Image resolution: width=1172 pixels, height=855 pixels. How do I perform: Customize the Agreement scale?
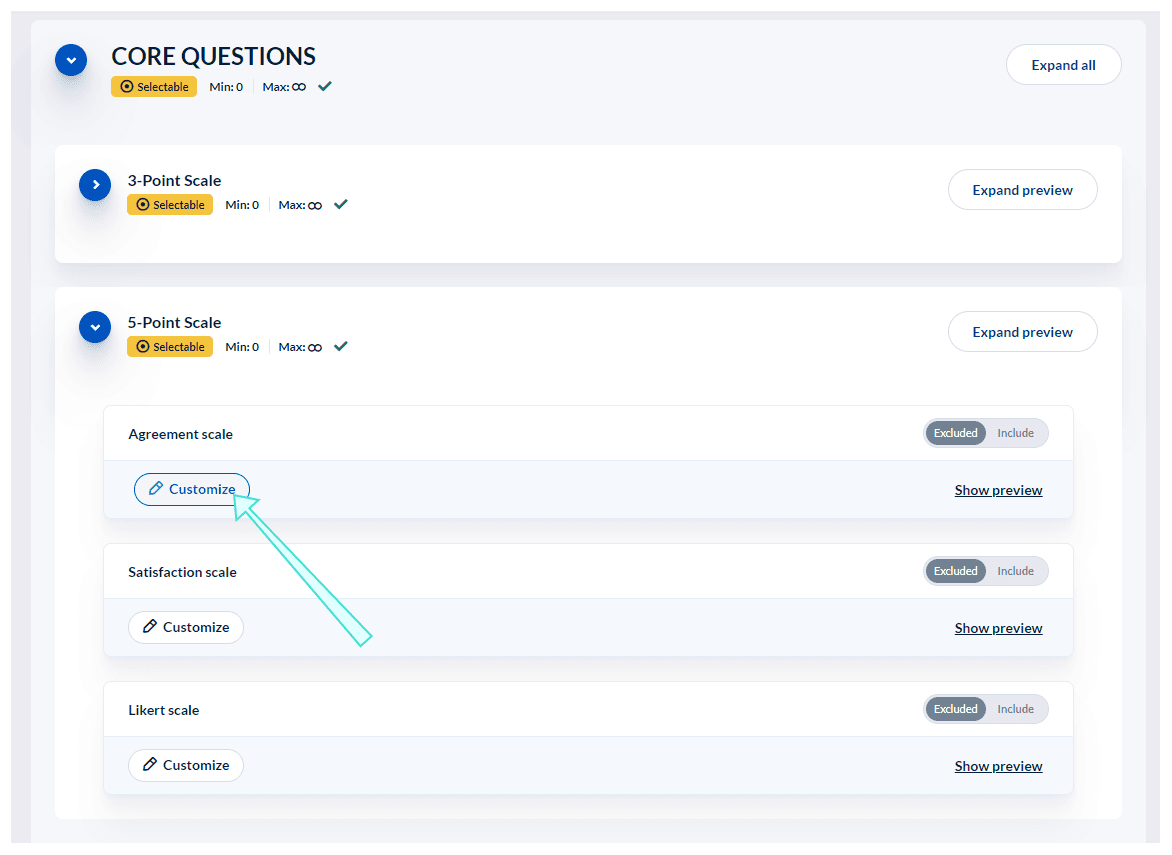tap(192, 490)
